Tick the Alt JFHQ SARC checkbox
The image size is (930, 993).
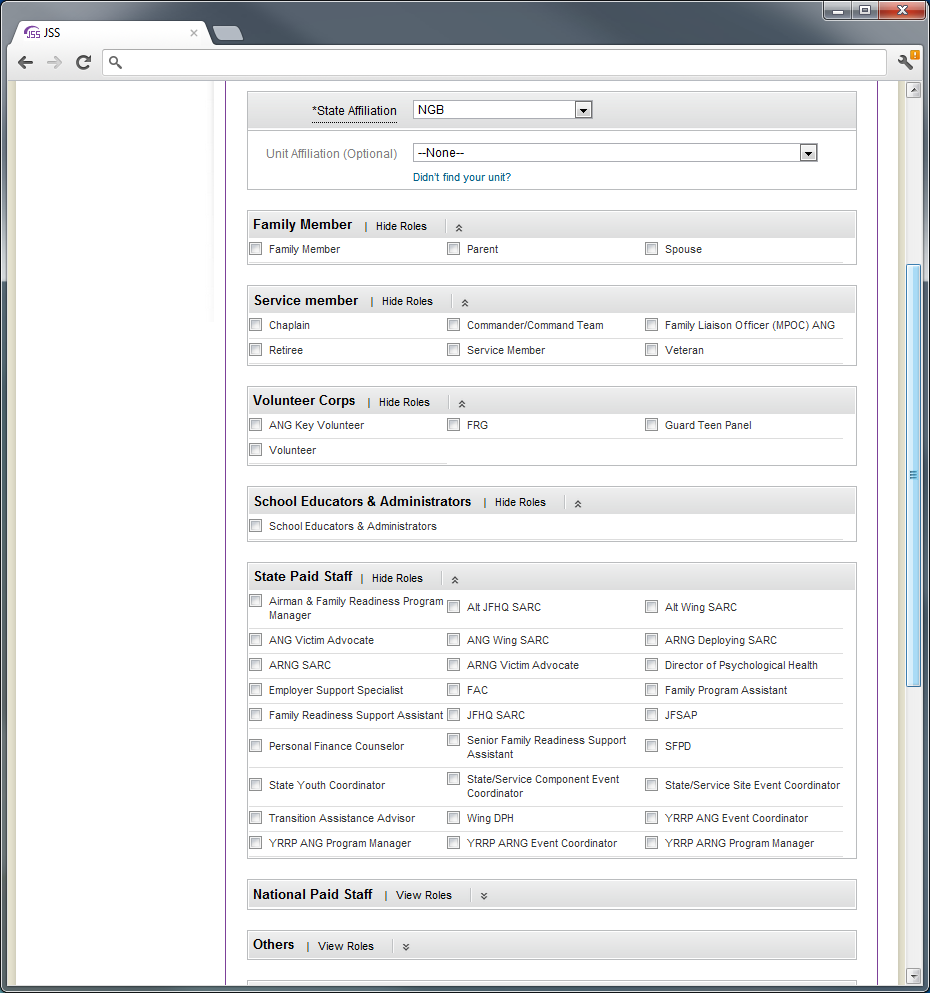click(453, 607)
